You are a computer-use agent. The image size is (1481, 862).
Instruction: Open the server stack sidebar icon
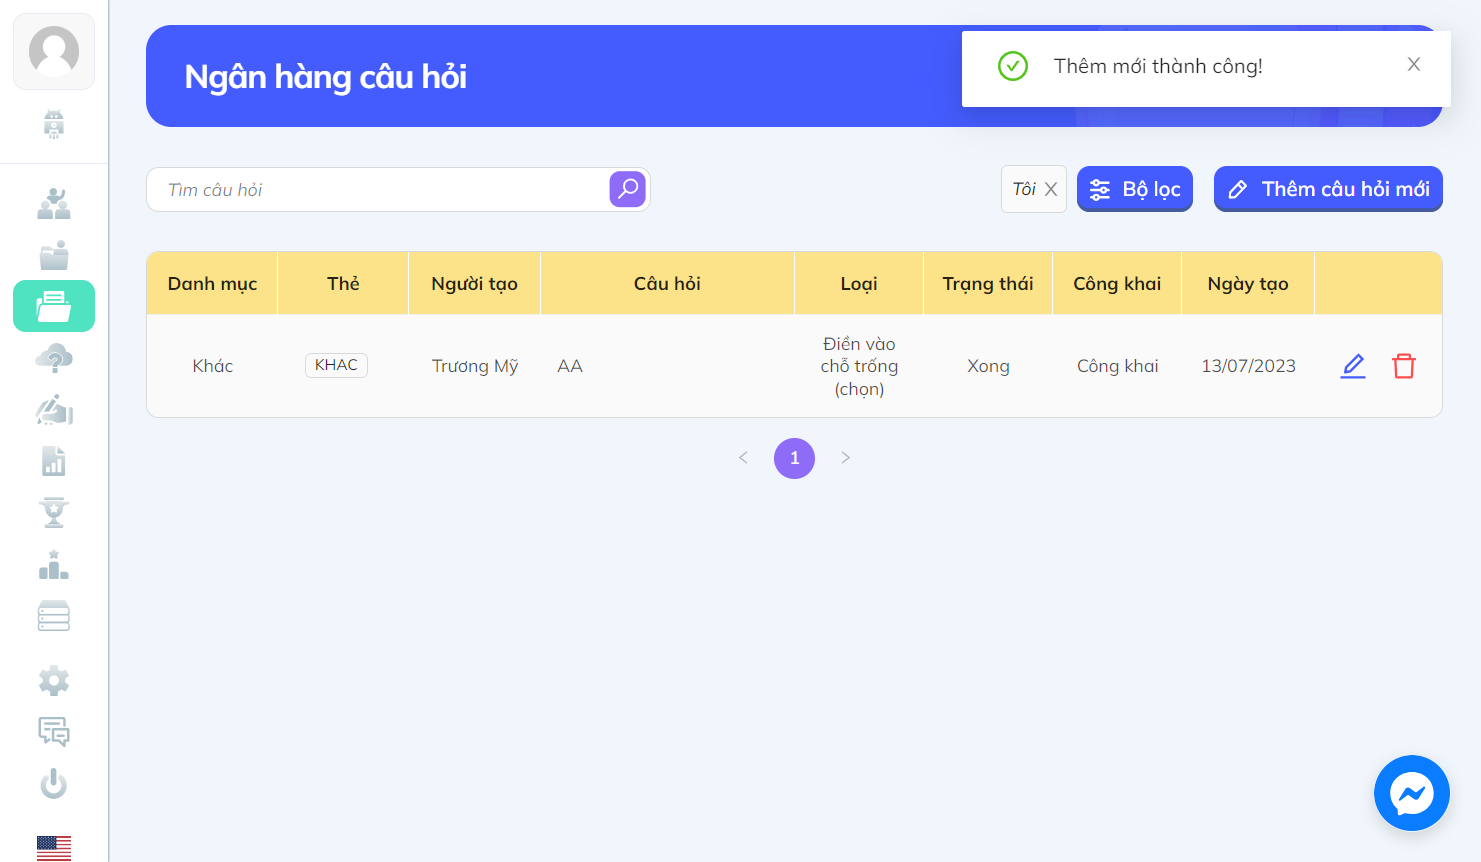click(x=54, y=616)
